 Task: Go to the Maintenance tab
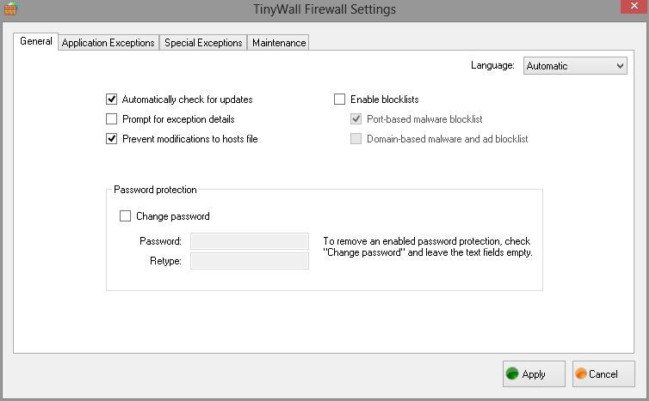point(279,43)
